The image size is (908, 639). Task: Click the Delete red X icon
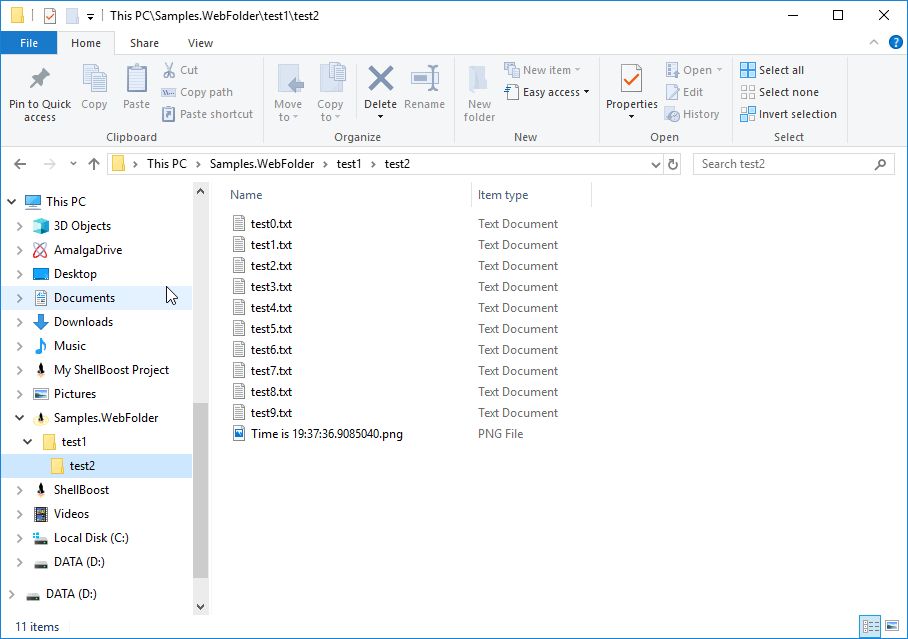point(380,78)
